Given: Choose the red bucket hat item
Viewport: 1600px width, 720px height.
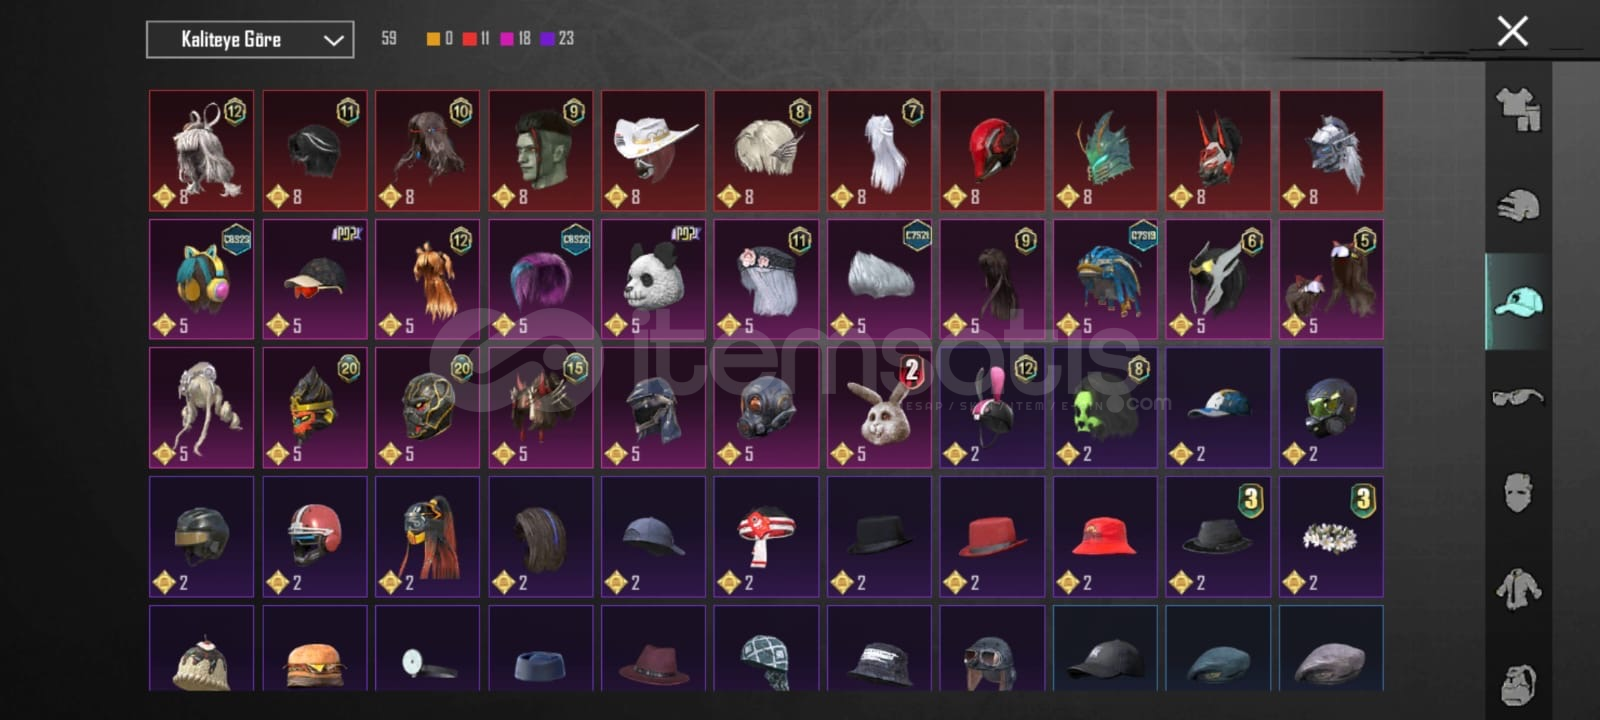Looking at the screenshot, I should pos(1105,537).
